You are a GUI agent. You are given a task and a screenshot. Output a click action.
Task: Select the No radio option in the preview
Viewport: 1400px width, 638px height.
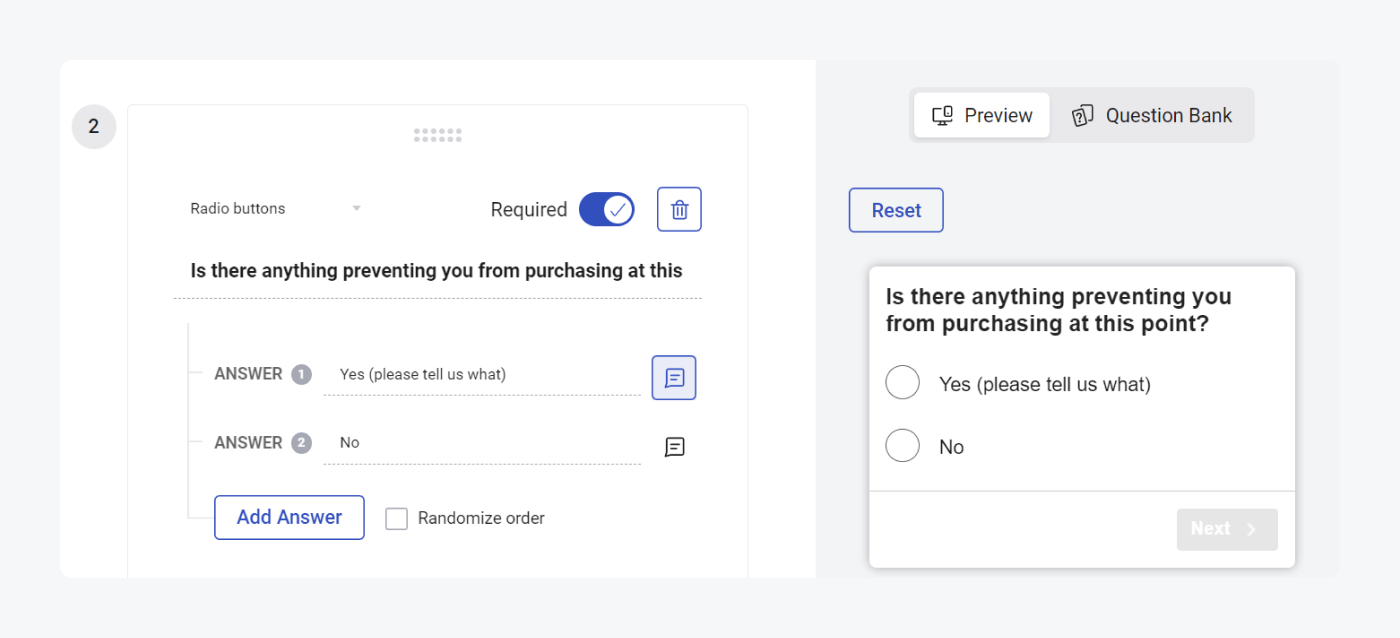902,445
